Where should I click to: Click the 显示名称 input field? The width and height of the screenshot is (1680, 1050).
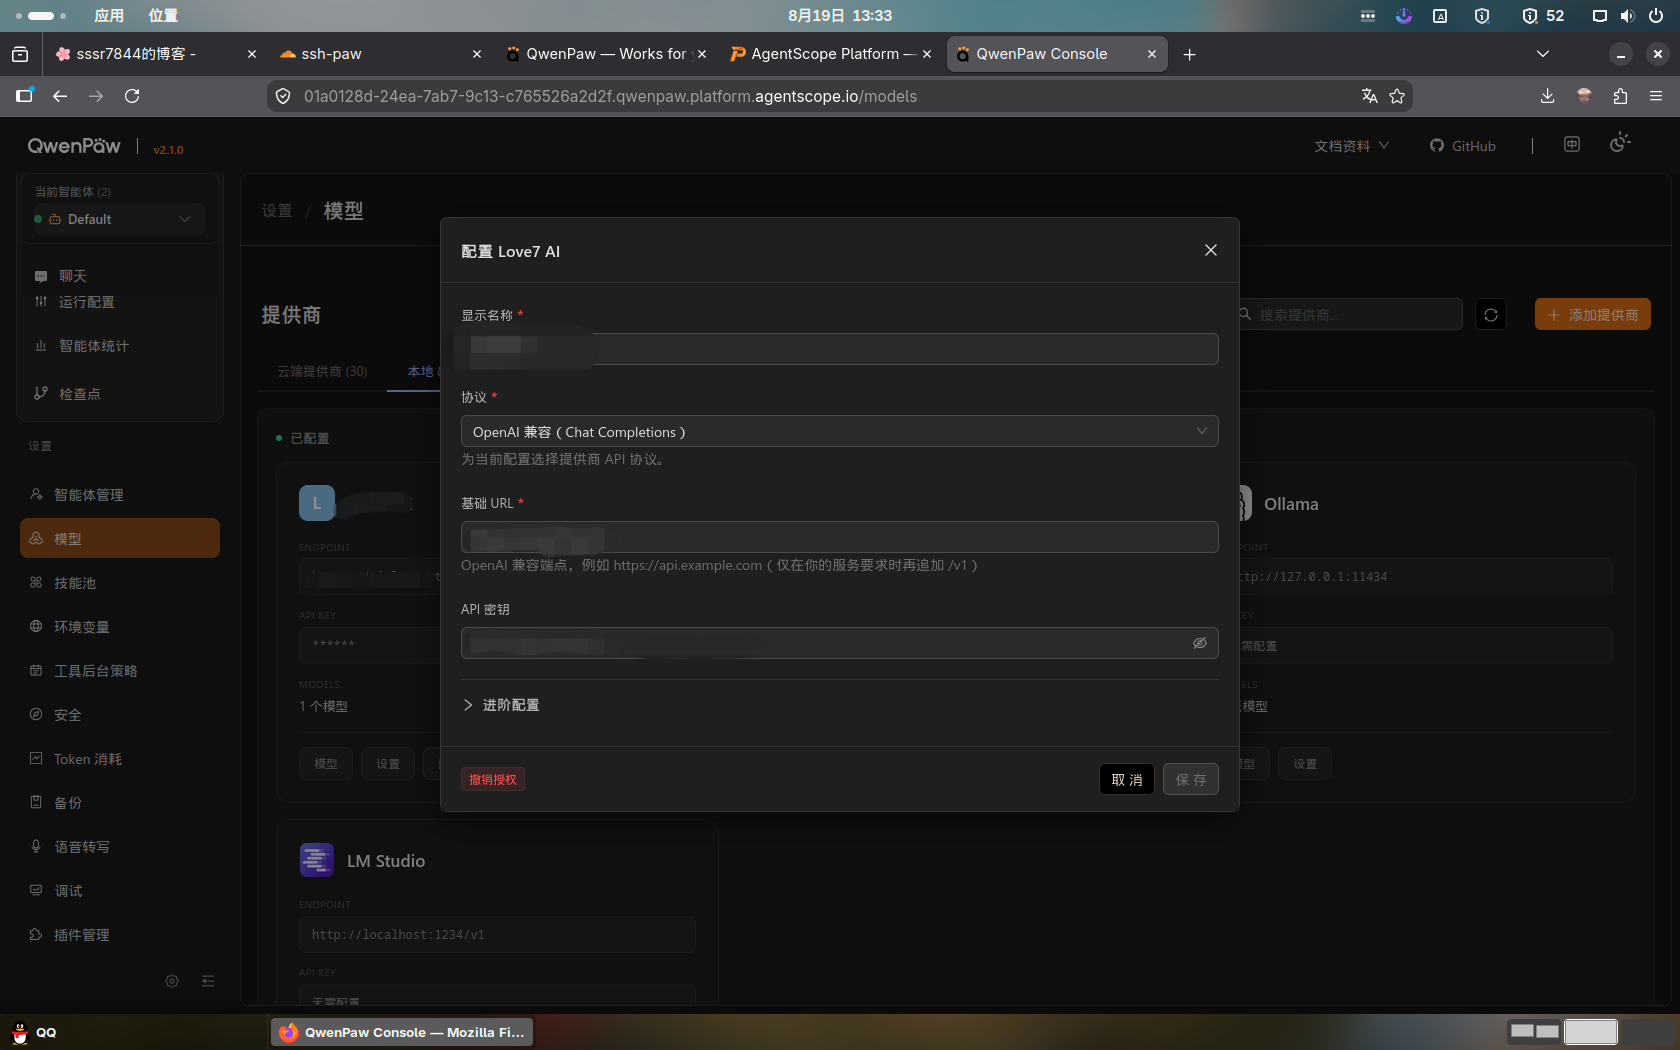pyautogui.click(x=840, y=349)
